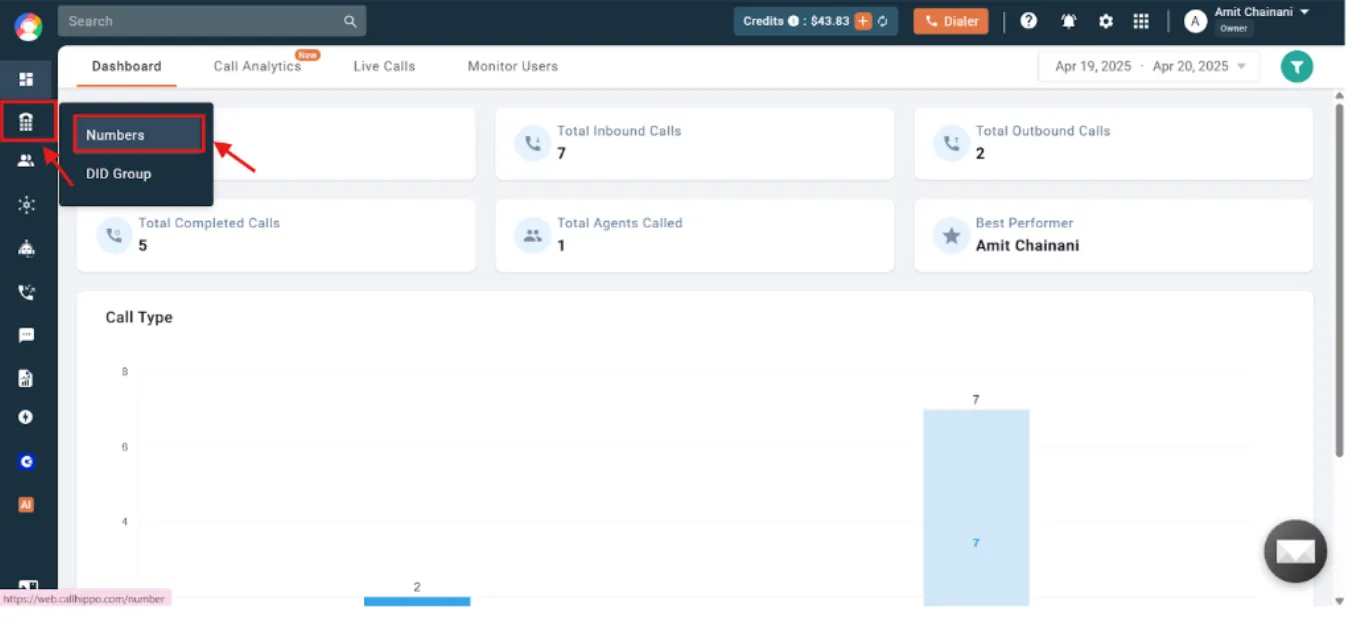1352x625 pixels.
Task: Select DID Group from the flyout menu
Action: click(118, 173)
